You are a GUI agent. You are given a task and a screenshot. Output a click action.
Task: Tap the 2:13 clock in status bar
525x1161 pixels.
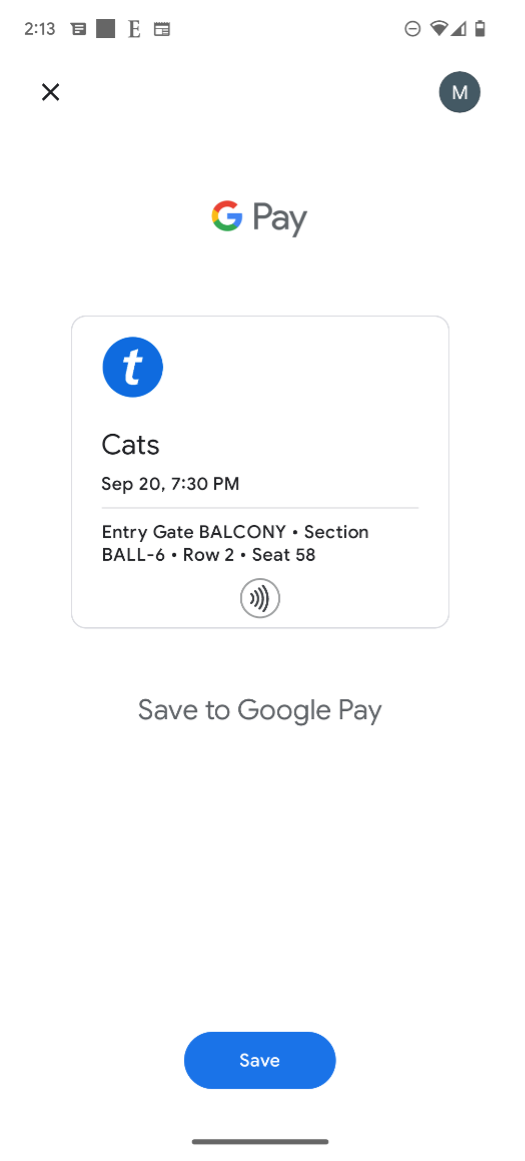(39, 29)
